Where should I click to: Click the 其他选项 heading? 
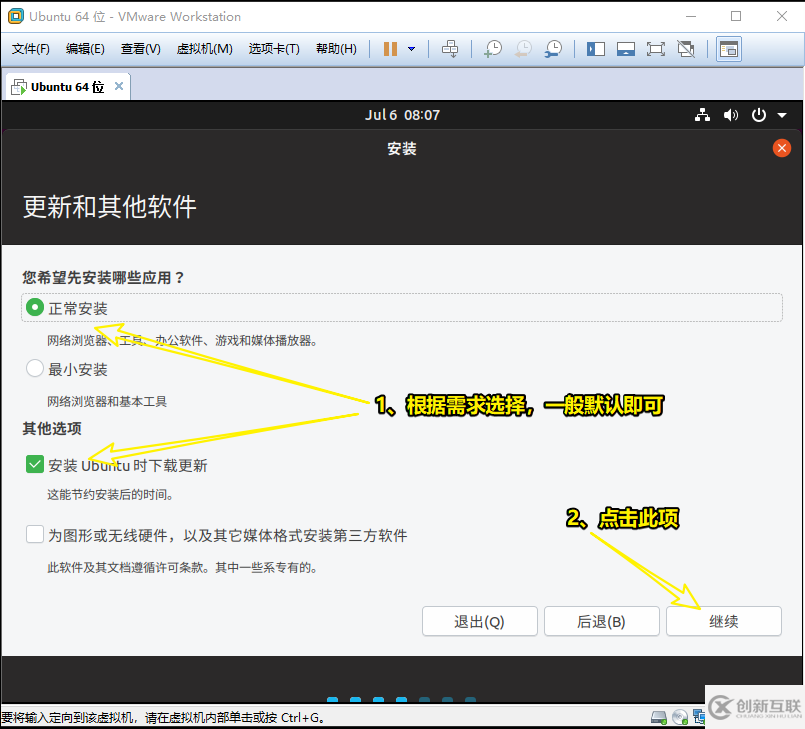[x=52, y=428]
